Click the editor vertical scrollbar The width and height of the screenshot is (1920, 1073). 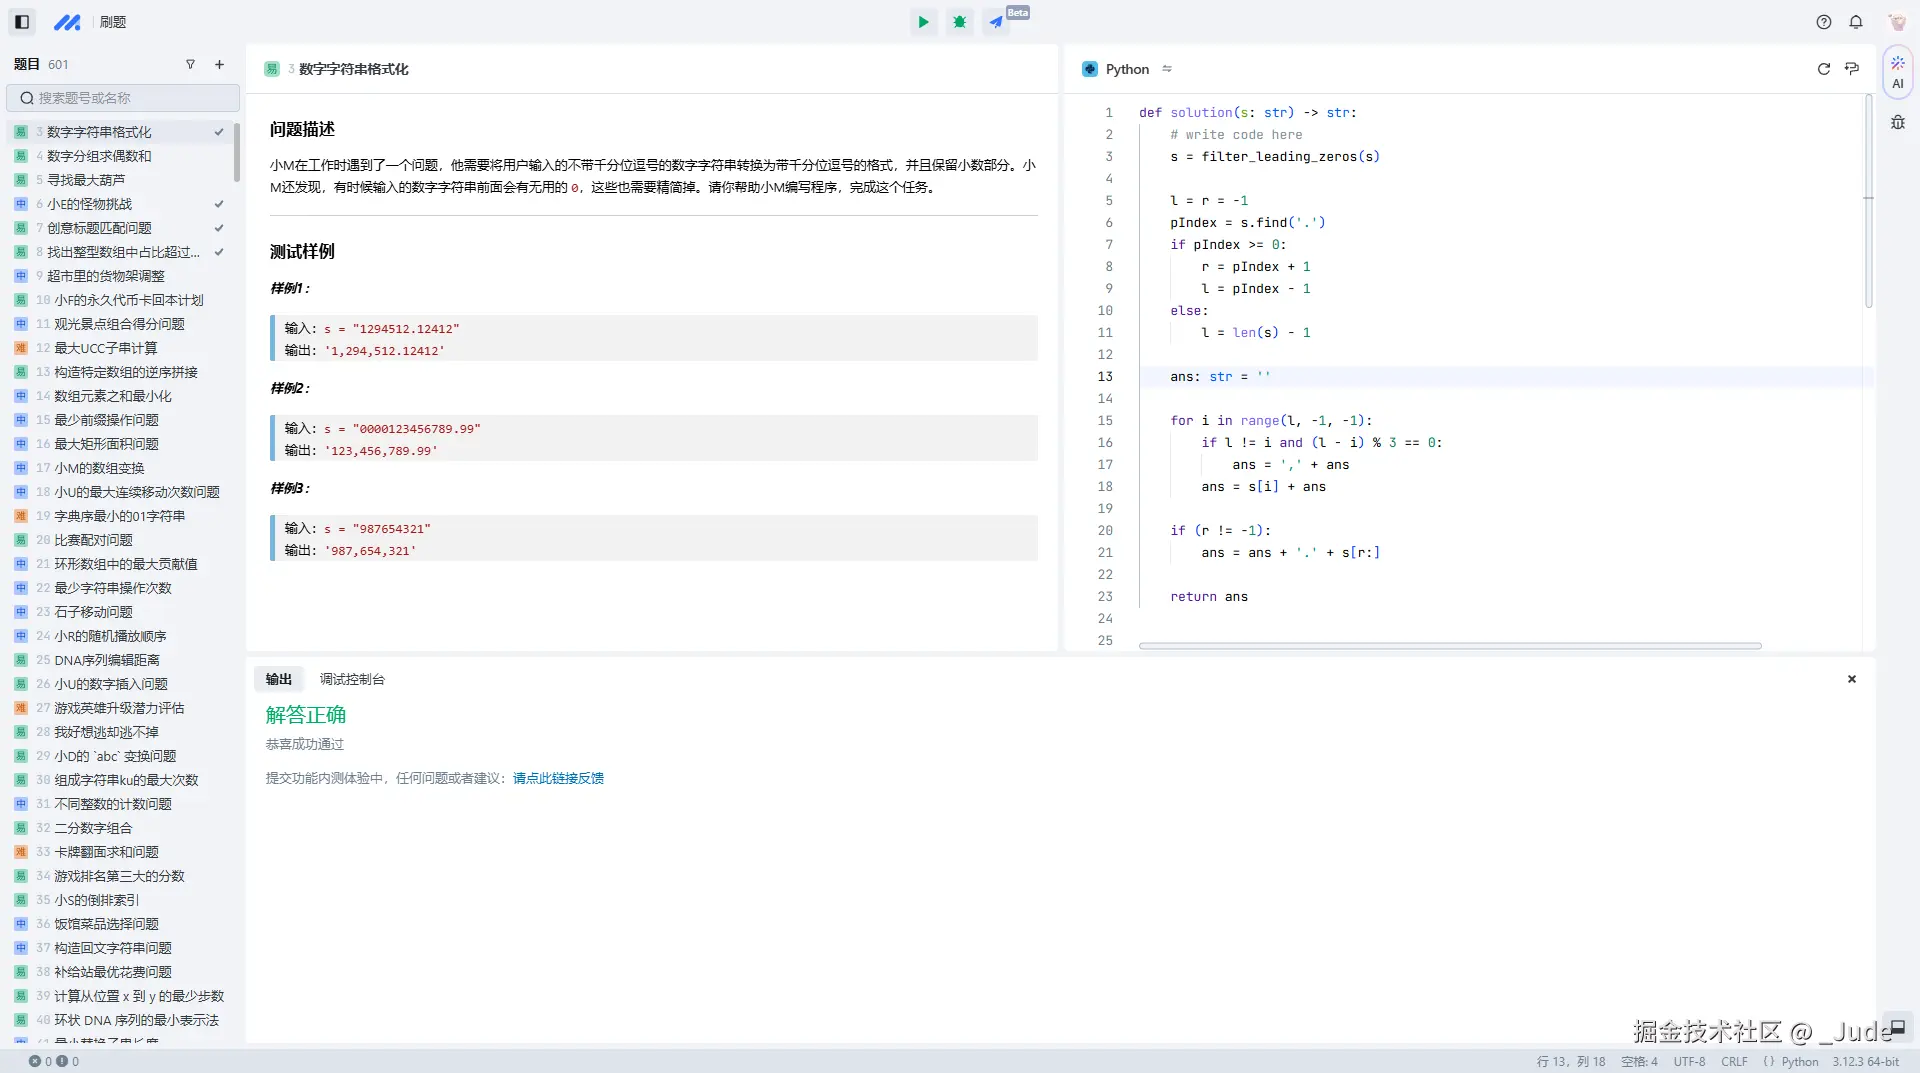(x=1868, y=202)
